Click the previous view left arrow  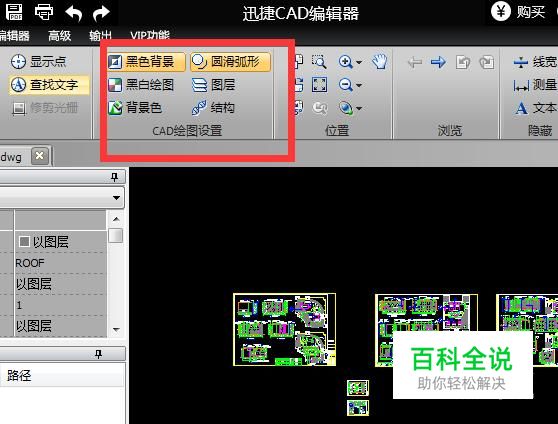(415, 63)
